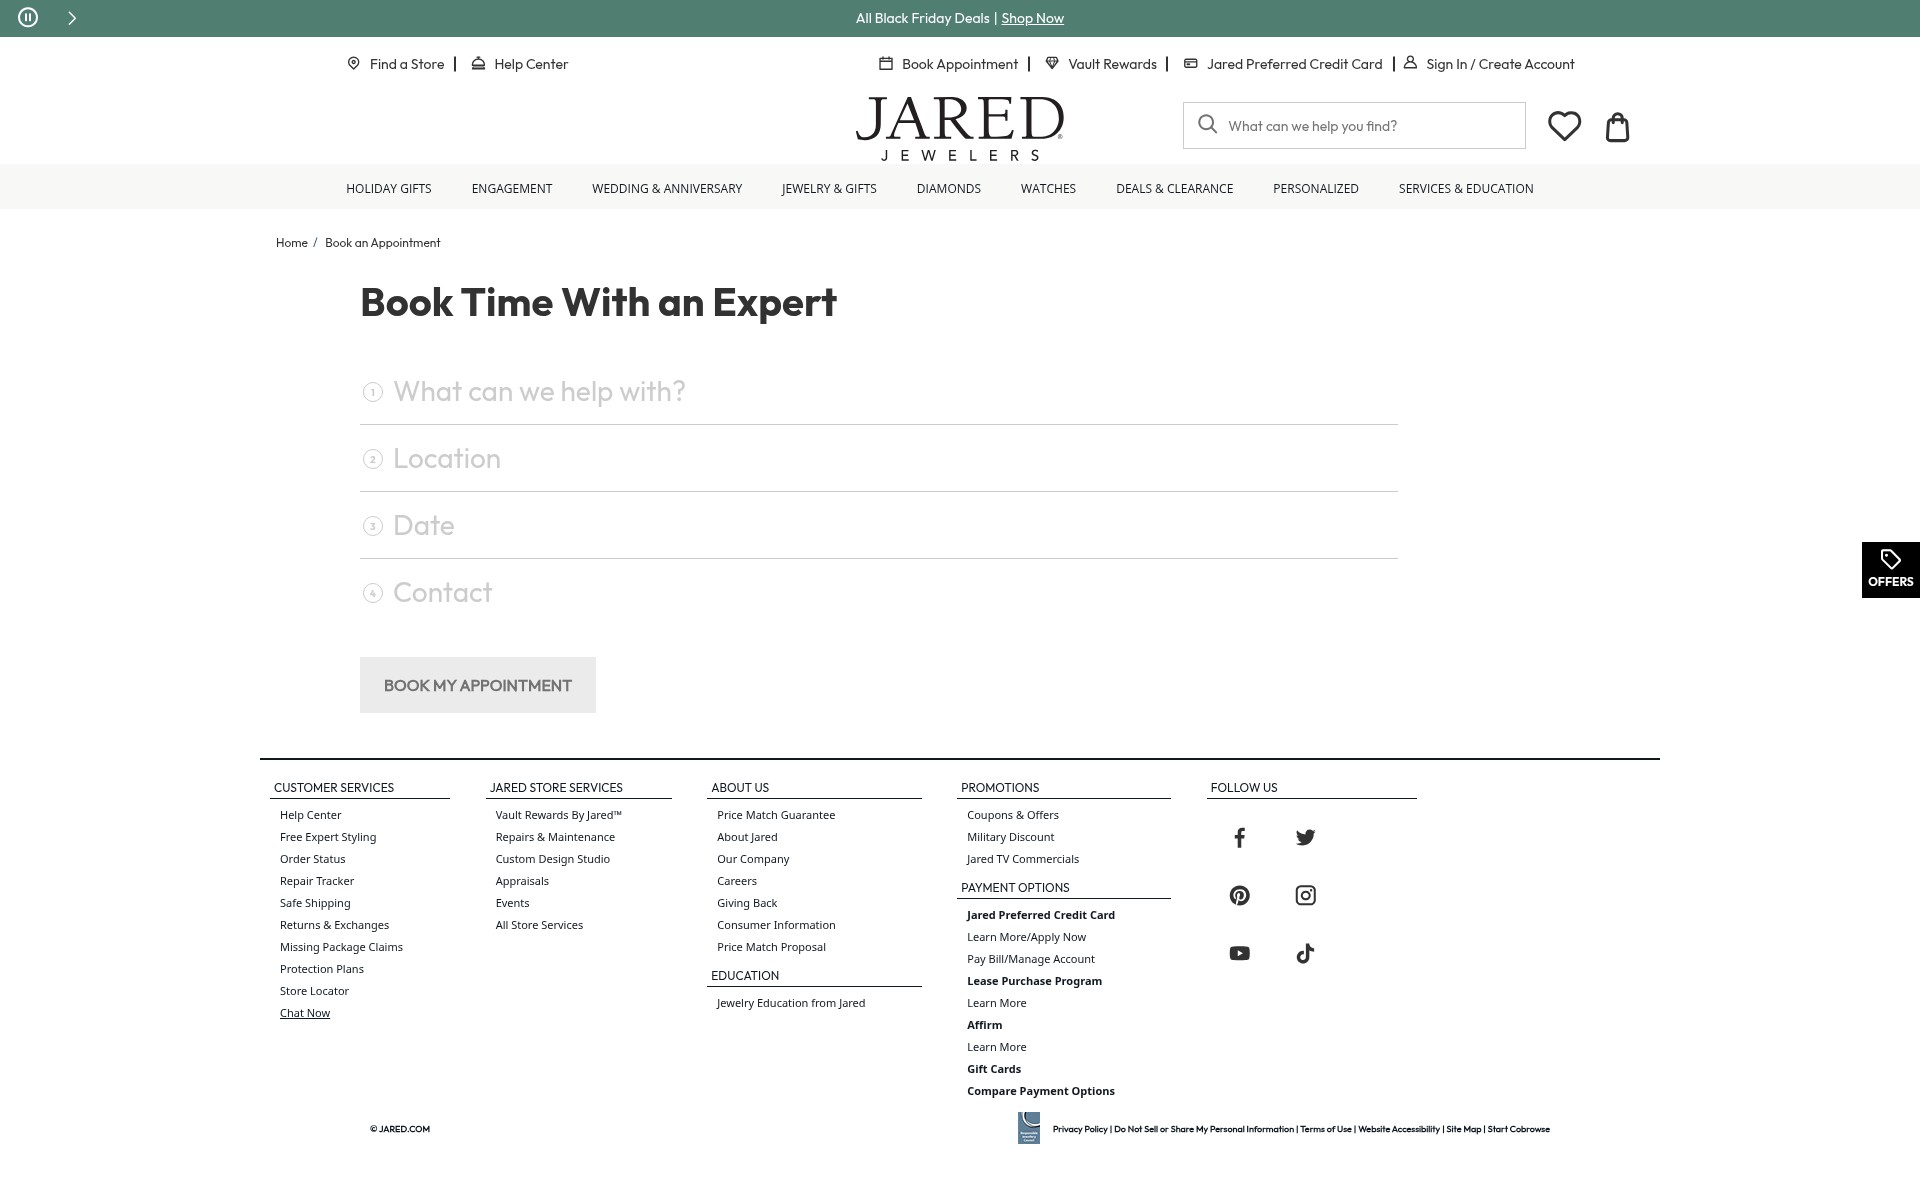Image resolution: width=1920 pixels, height=1177 pixels.
Task: Open the Pay Bill/Manage Account link
Action: point(1030,959)
